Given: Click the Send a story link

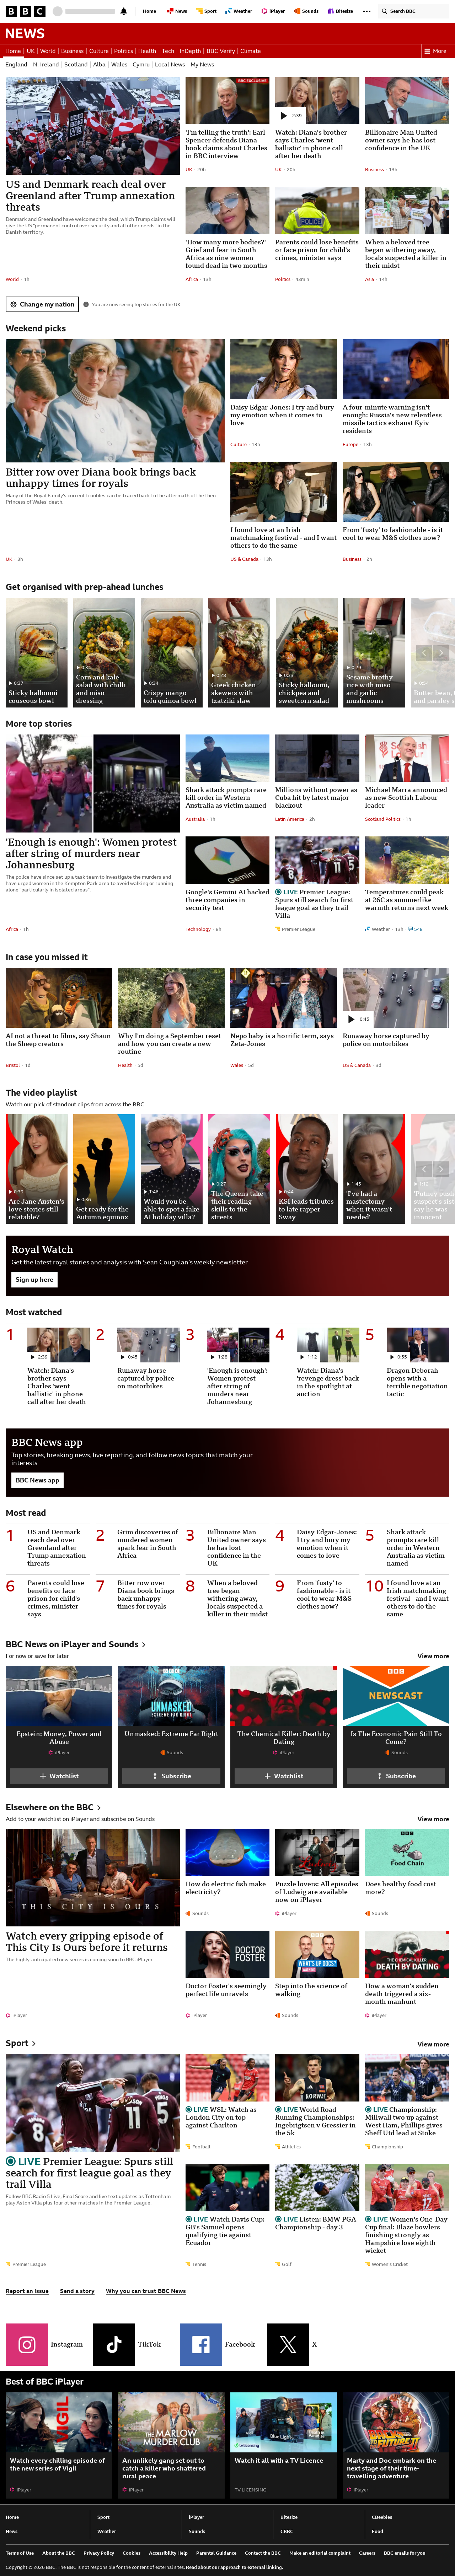Looking at the screenshot, I should [x=77, y=2291].
